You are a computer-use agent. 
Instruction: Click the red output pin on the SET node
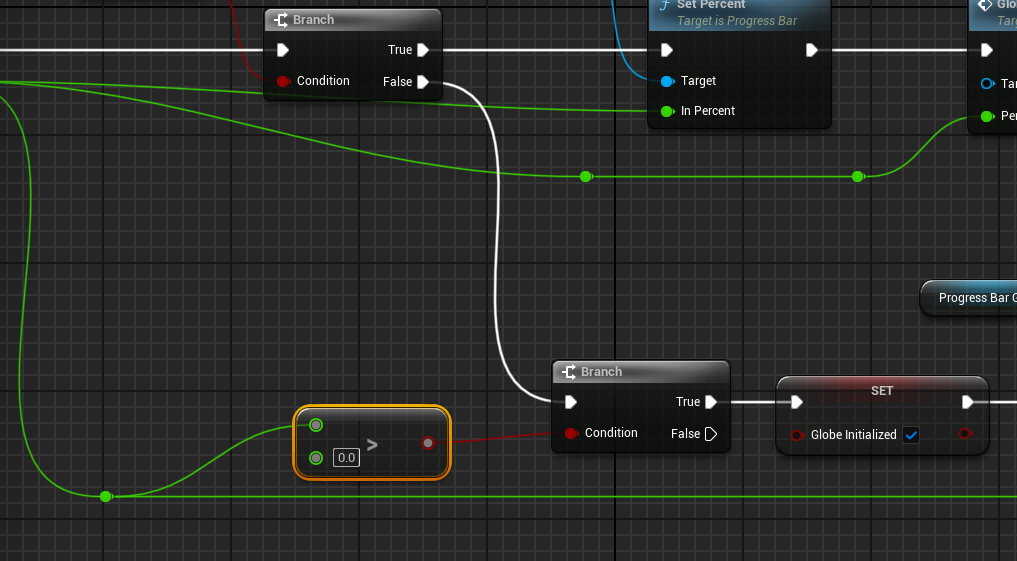click(965, 433)
